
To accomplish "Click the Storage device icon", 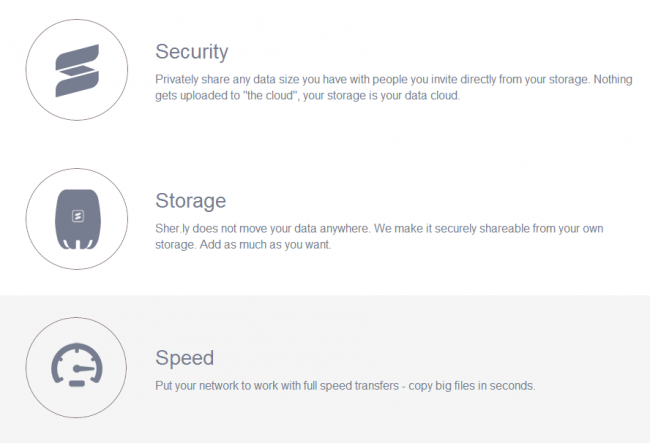I will pyautogui.click(x=78, y=219).
